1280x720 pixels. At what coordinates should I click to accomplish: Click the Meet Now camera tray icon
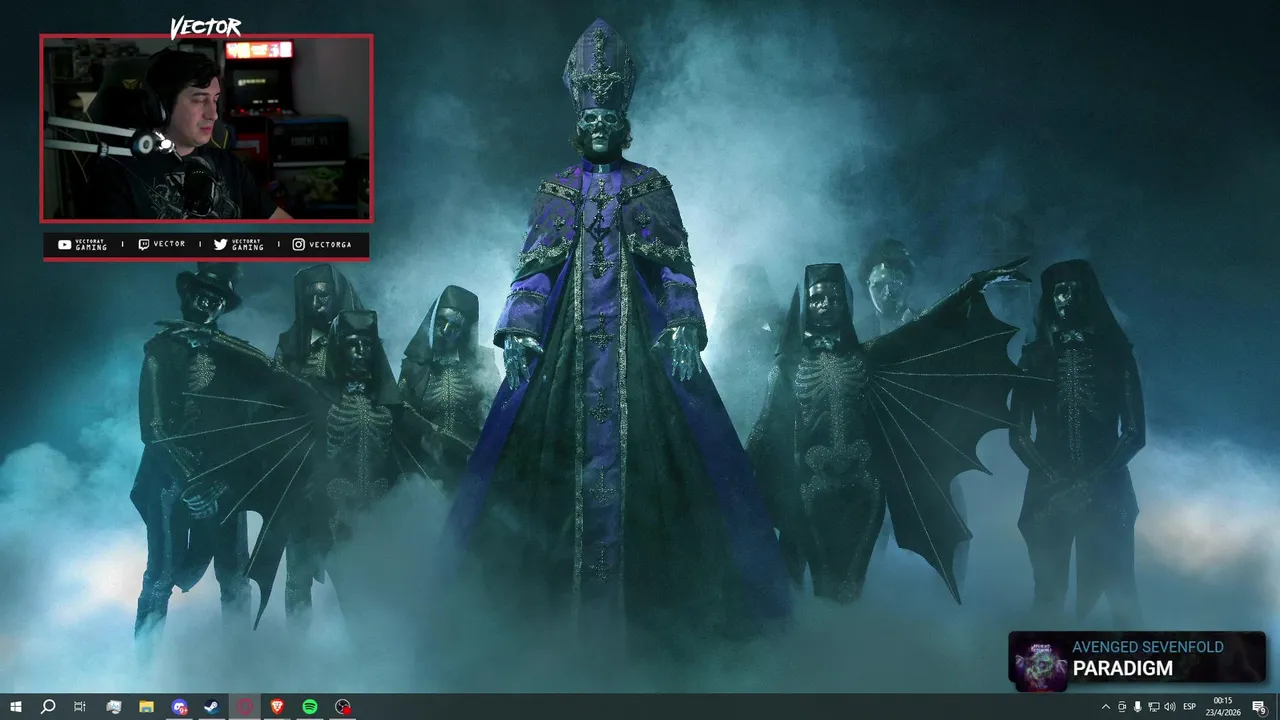(1121, 707)
